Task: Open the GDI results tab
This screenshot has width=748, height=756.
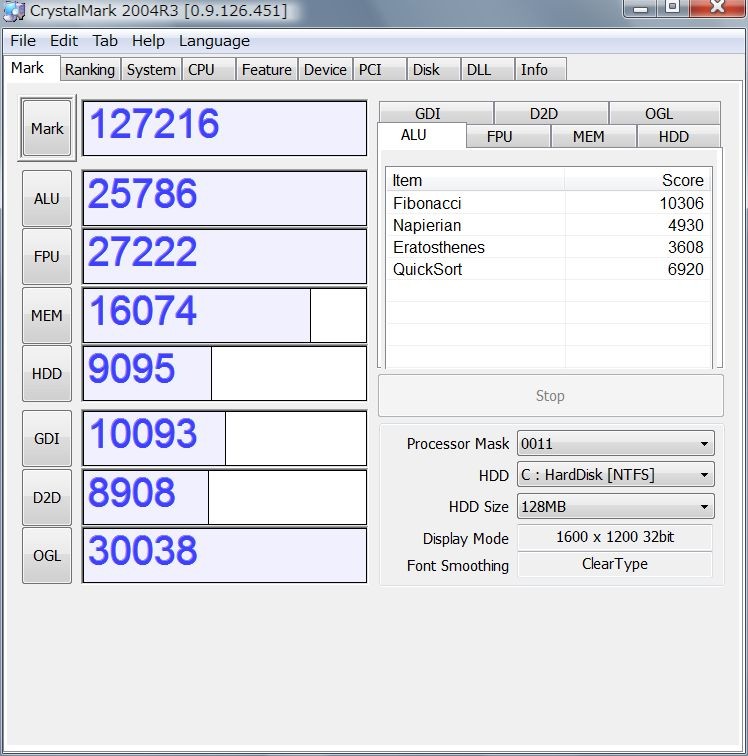Action: (435, 113)
